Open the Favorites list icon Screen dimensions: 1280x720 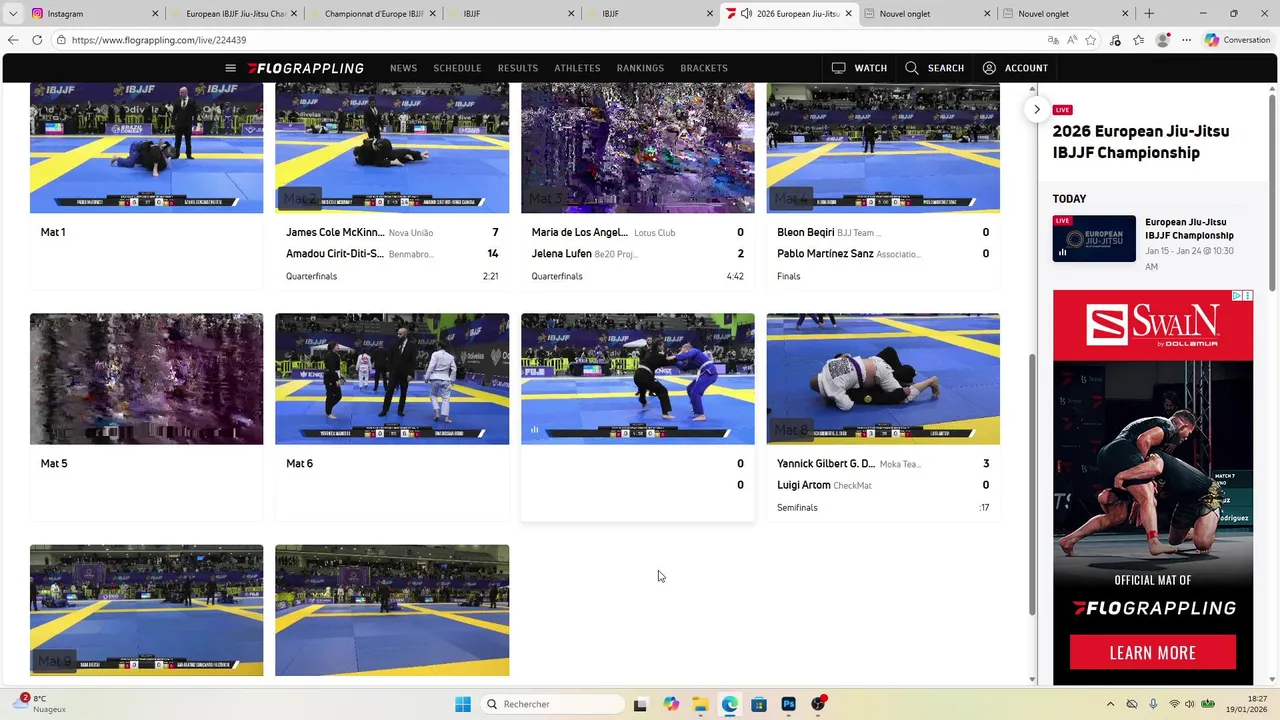pyautogui.click(x=1139, y=40)
